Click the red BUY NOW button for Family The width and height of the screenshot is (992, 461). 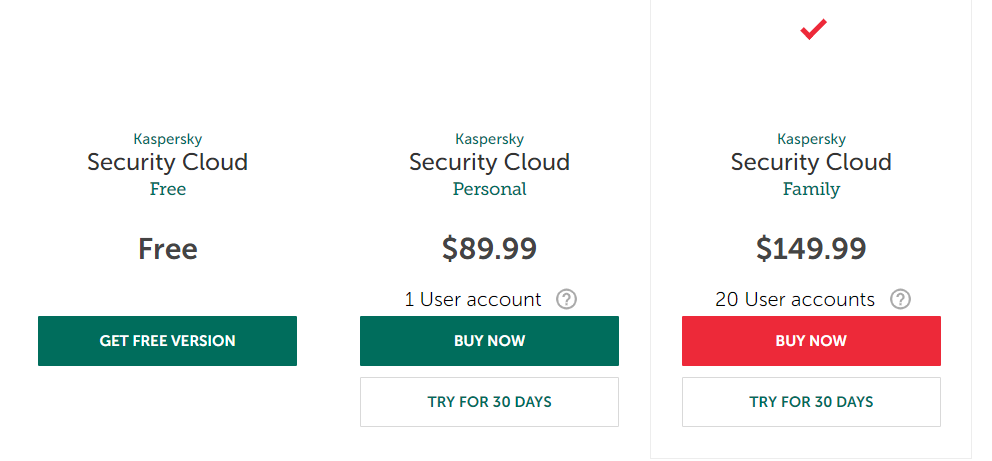point(811,341)
